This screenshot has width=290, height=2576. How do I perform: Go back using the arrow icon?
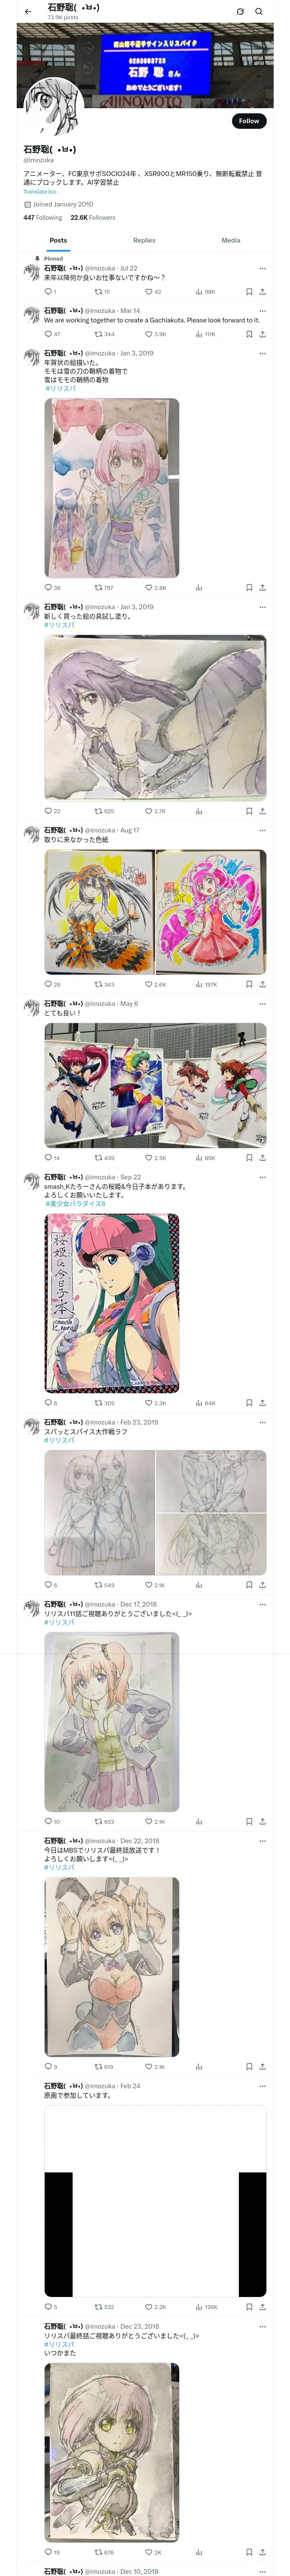pyautogui.click(x=28, y=12)
